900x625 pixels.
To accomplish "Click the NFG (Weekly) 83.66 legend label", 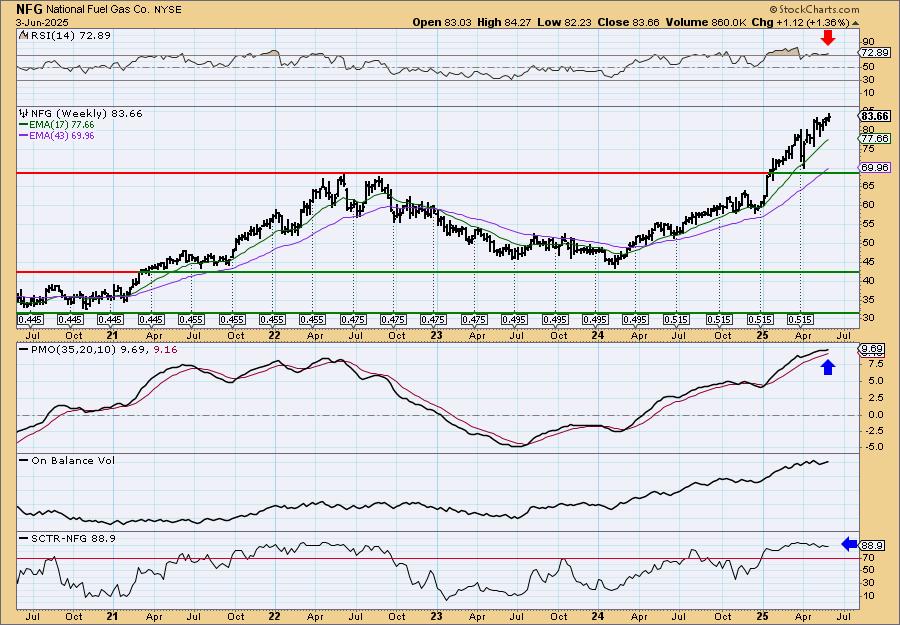I will click(86, 114).
